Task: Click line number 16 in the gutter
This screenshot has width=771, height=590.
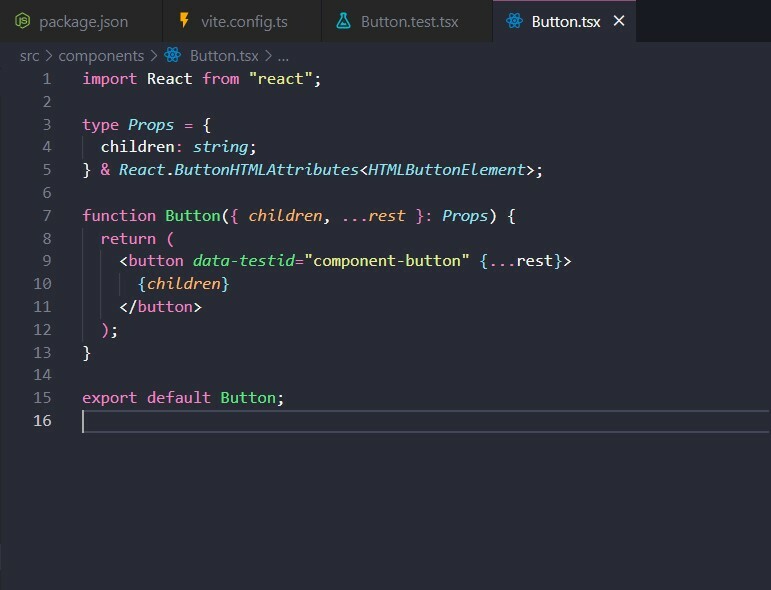Action: [x=42, y=420]
